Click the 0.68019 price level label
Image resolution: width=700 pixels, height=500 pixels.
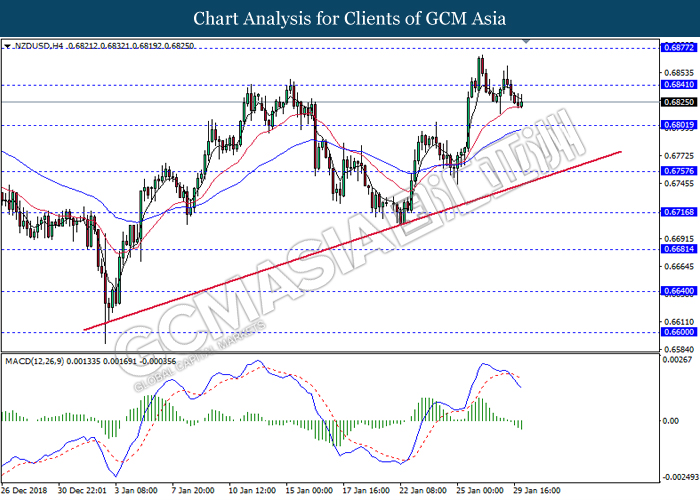tap(679, 125)
